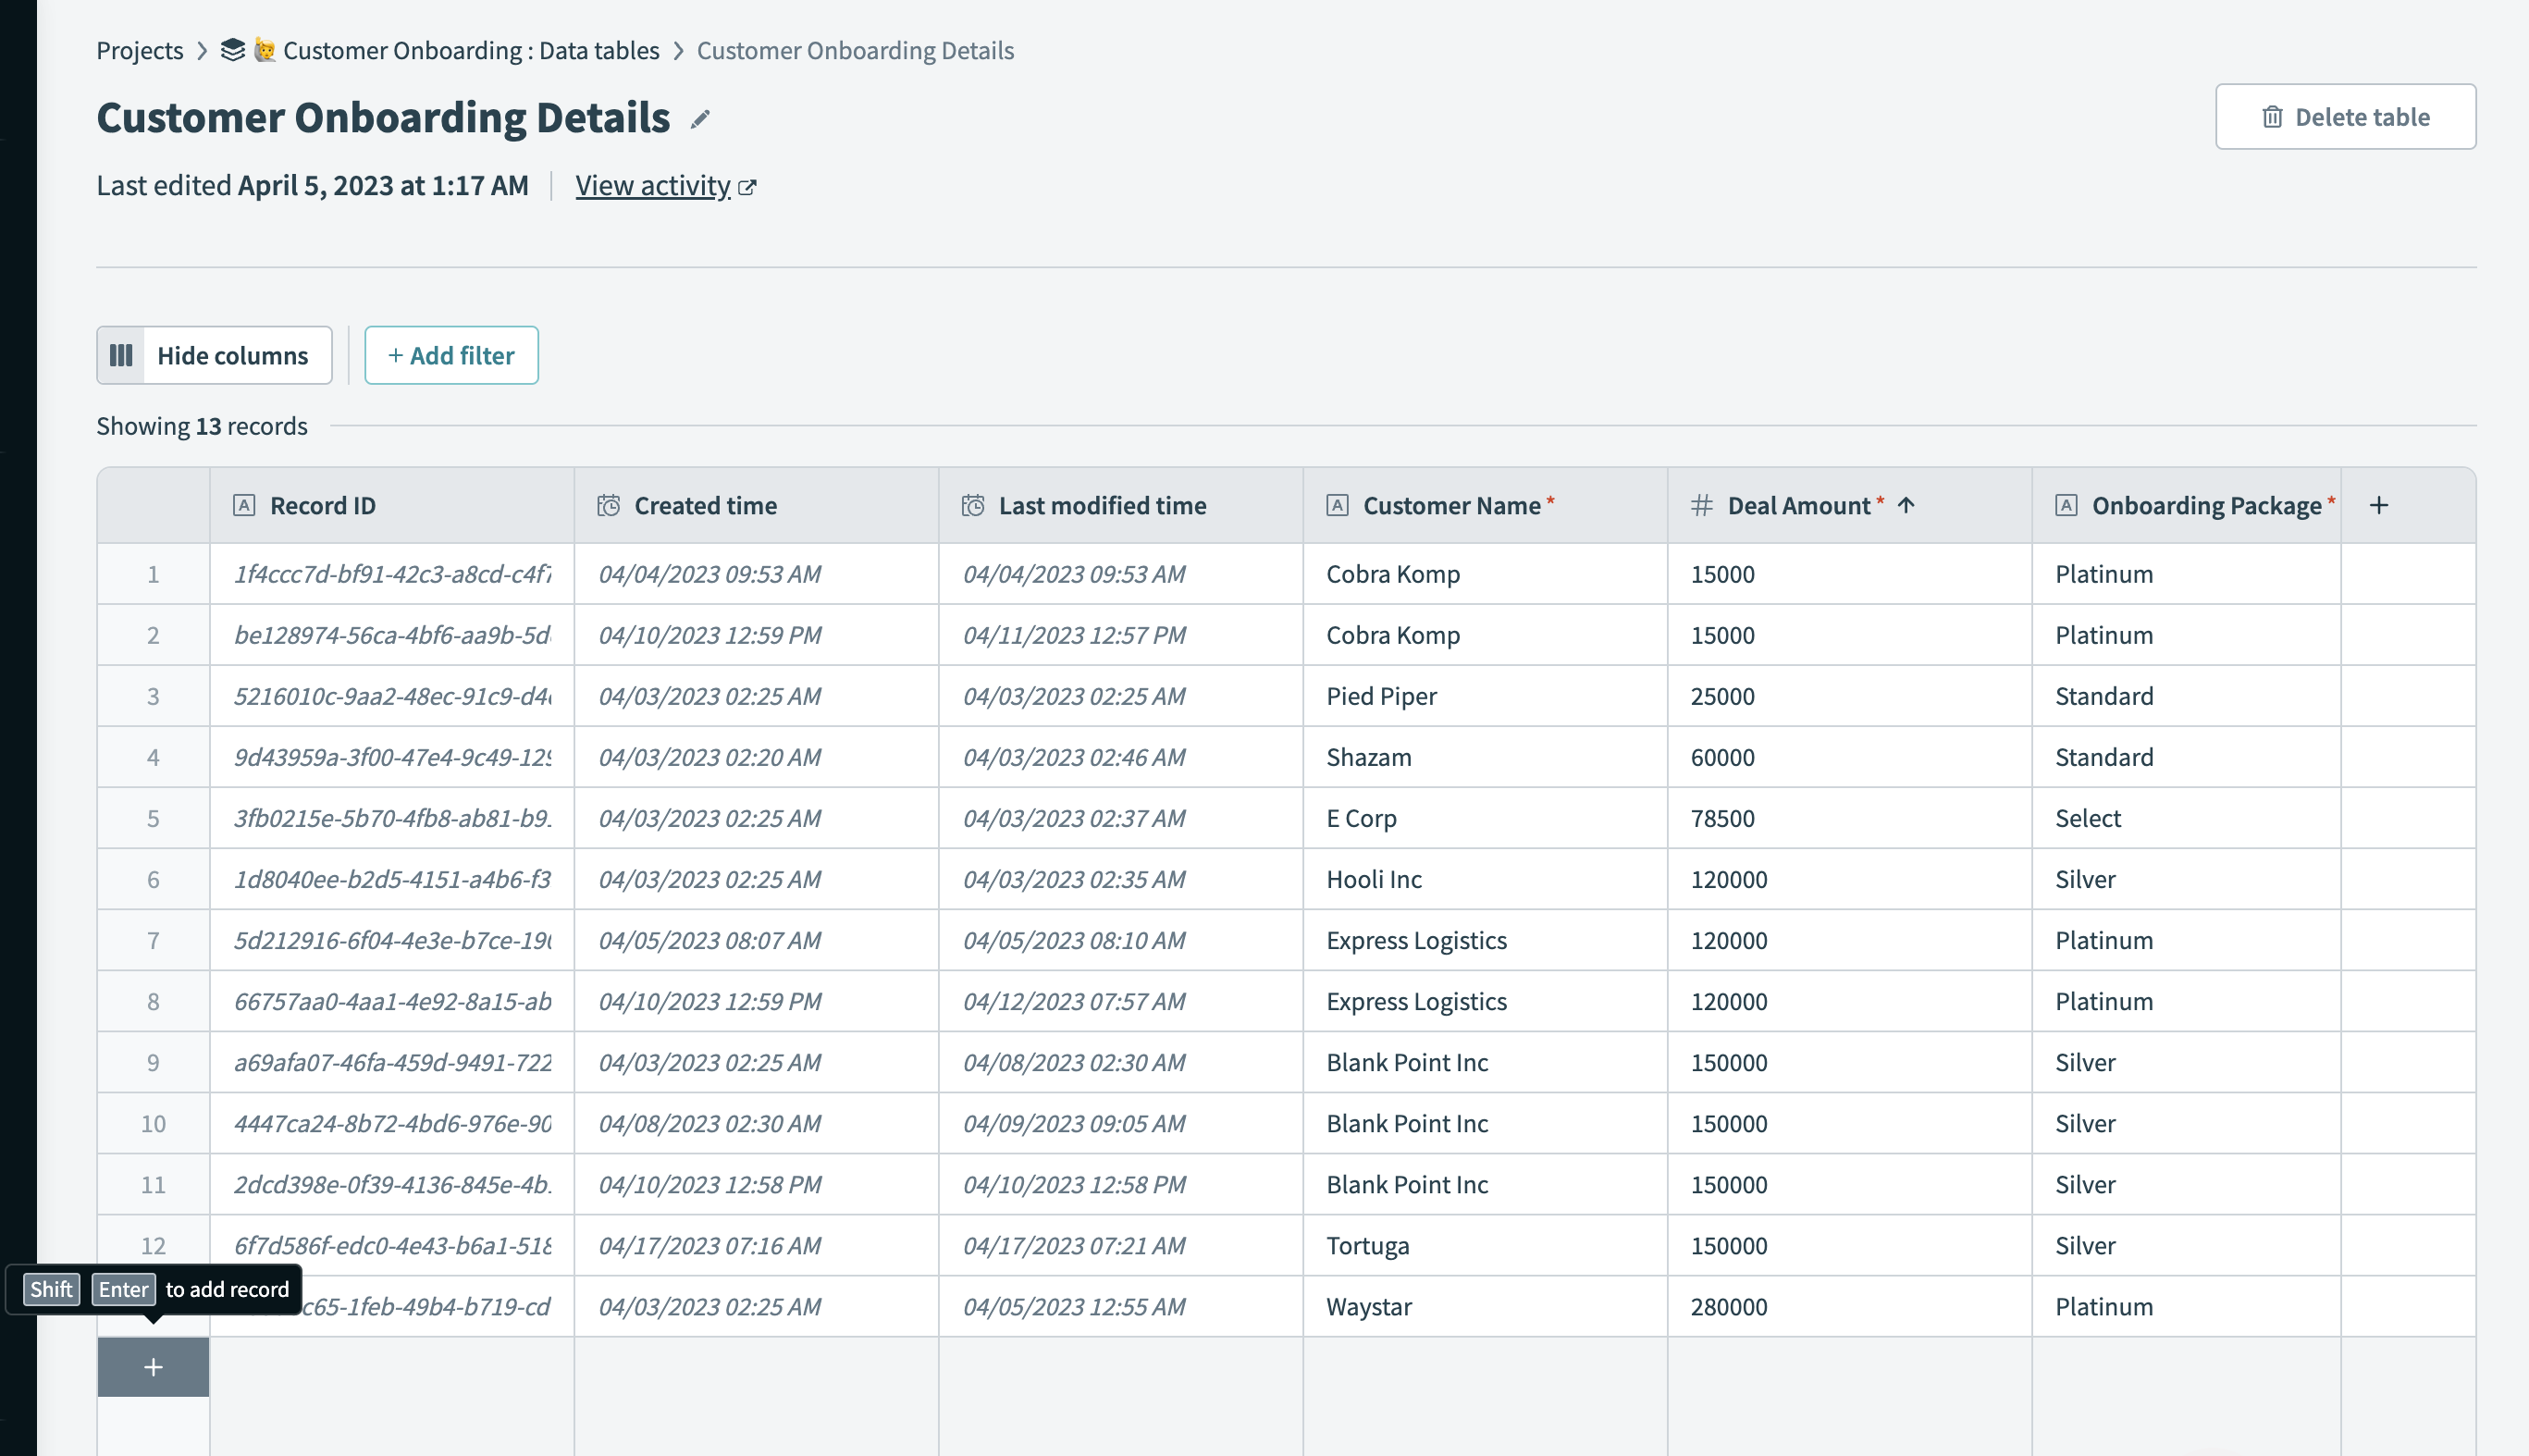Click the Created time column header

pos(756,505)
